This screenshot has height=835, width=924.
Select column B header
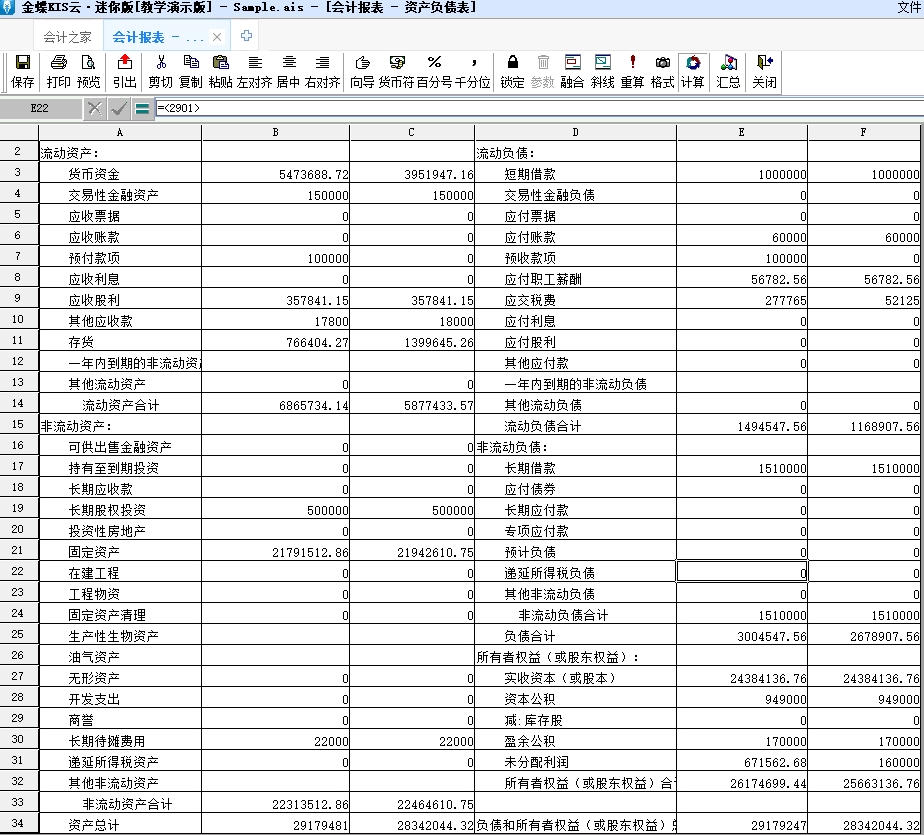point(275,133)
